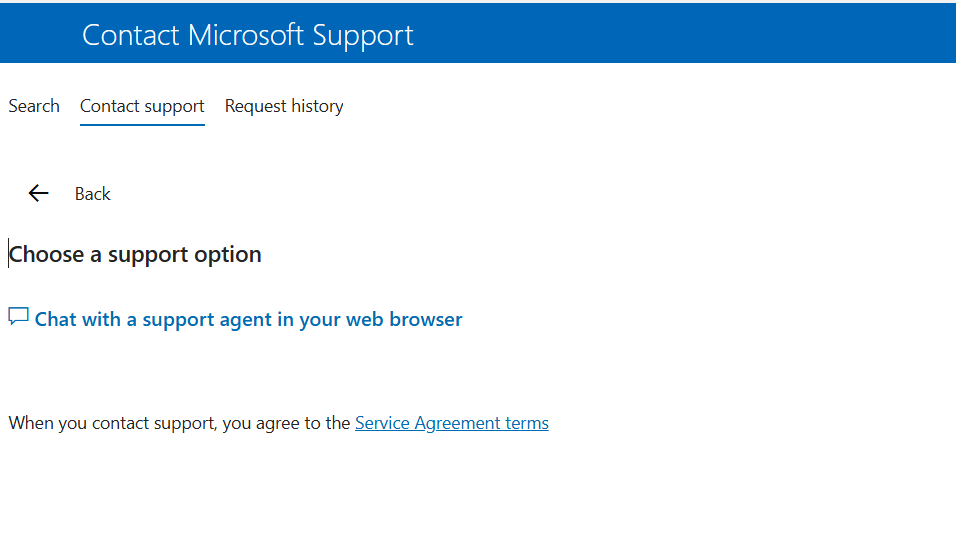This screenshot has height=548, width=956.
Task: Start chat with a support agent link
Action: pyautogui.click(x=248, y=320)
